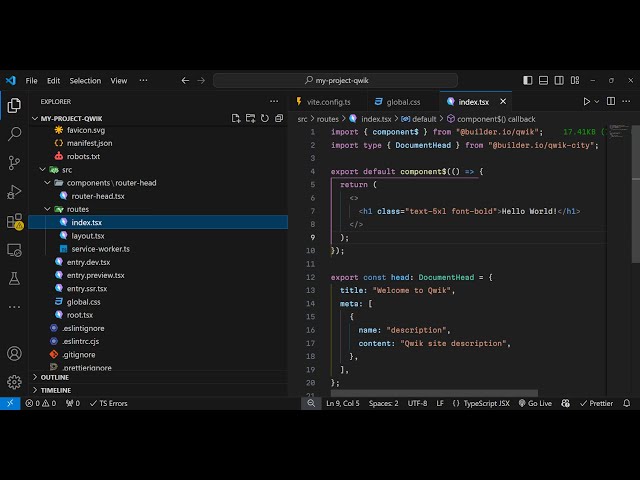The image size is (640, 480).
Task: Open the Testing flask icon view
Action: (x=14, y=278)
